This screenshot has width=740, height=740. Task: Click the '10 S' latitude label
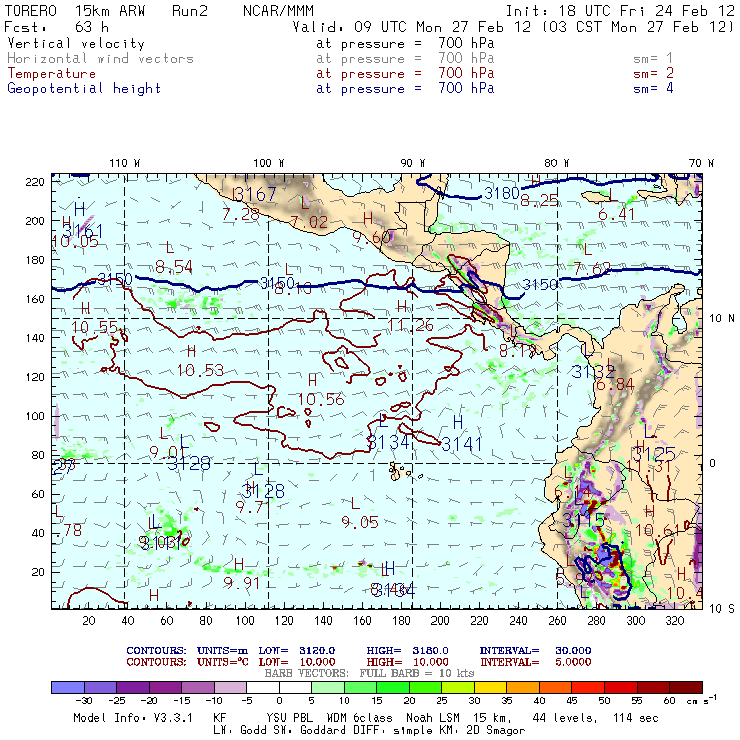pyautogui.click(x=722, y=609)
